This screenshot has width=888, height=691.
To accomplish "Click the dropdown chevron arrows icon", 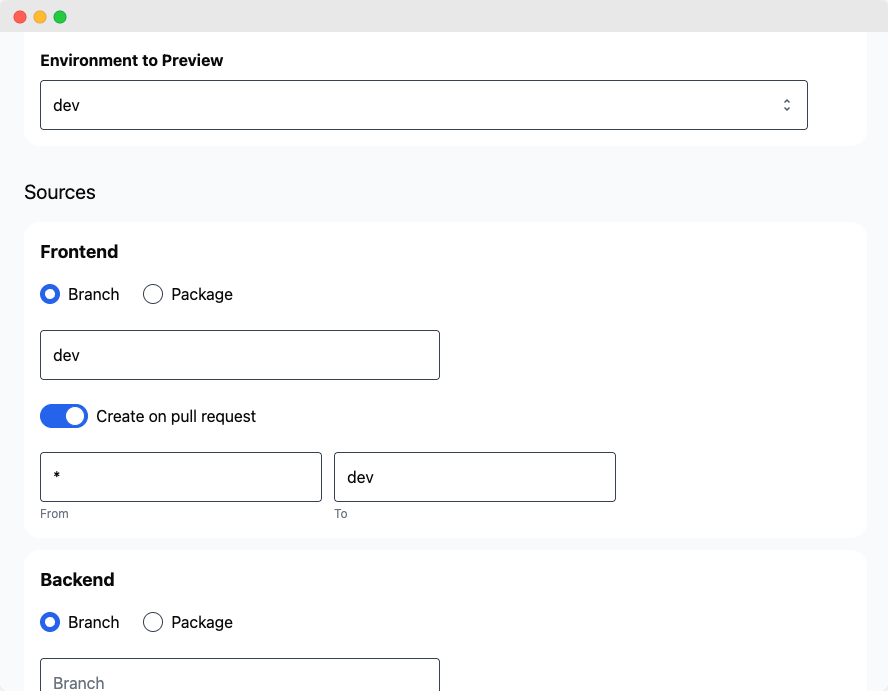I will point(787,105).
